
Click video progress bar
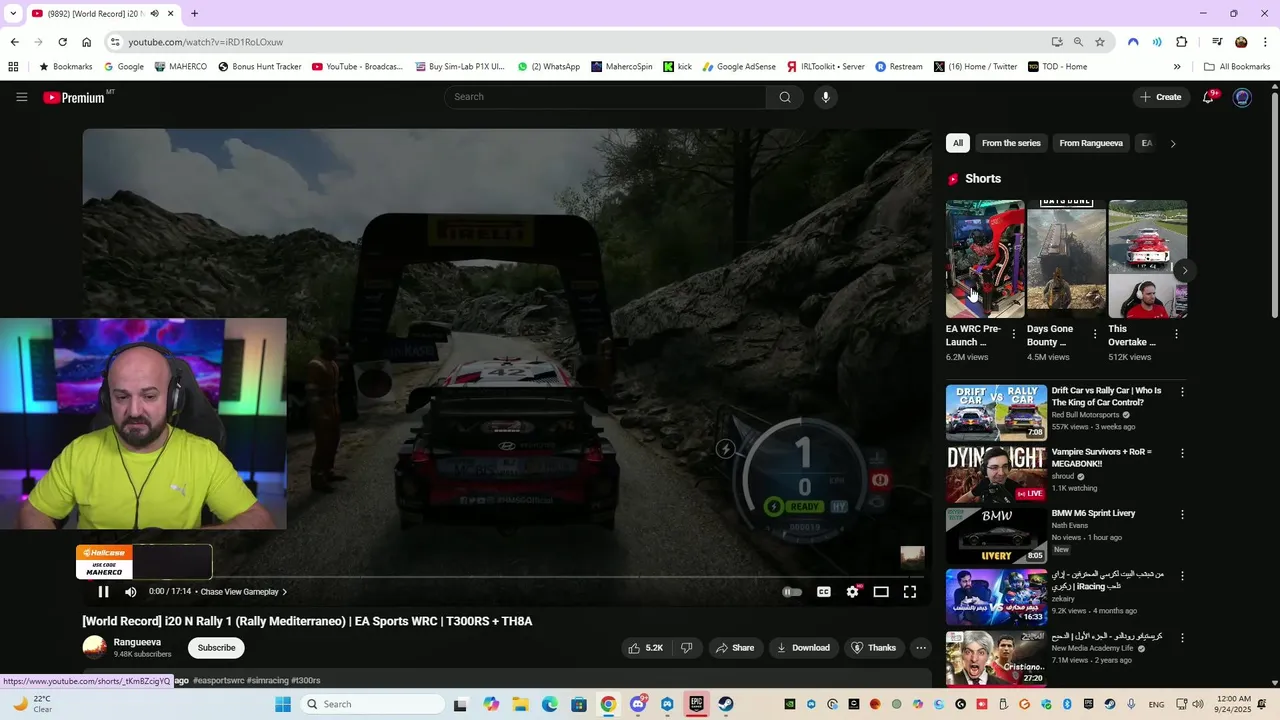506,577
